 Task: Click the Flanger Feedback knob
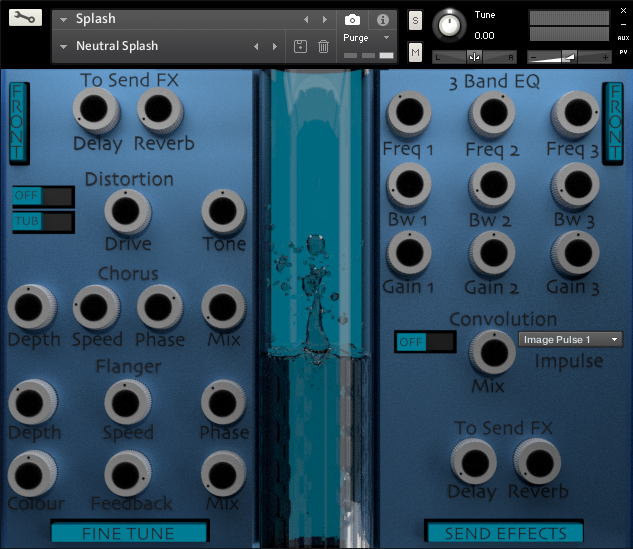click(x=127, y=475)
